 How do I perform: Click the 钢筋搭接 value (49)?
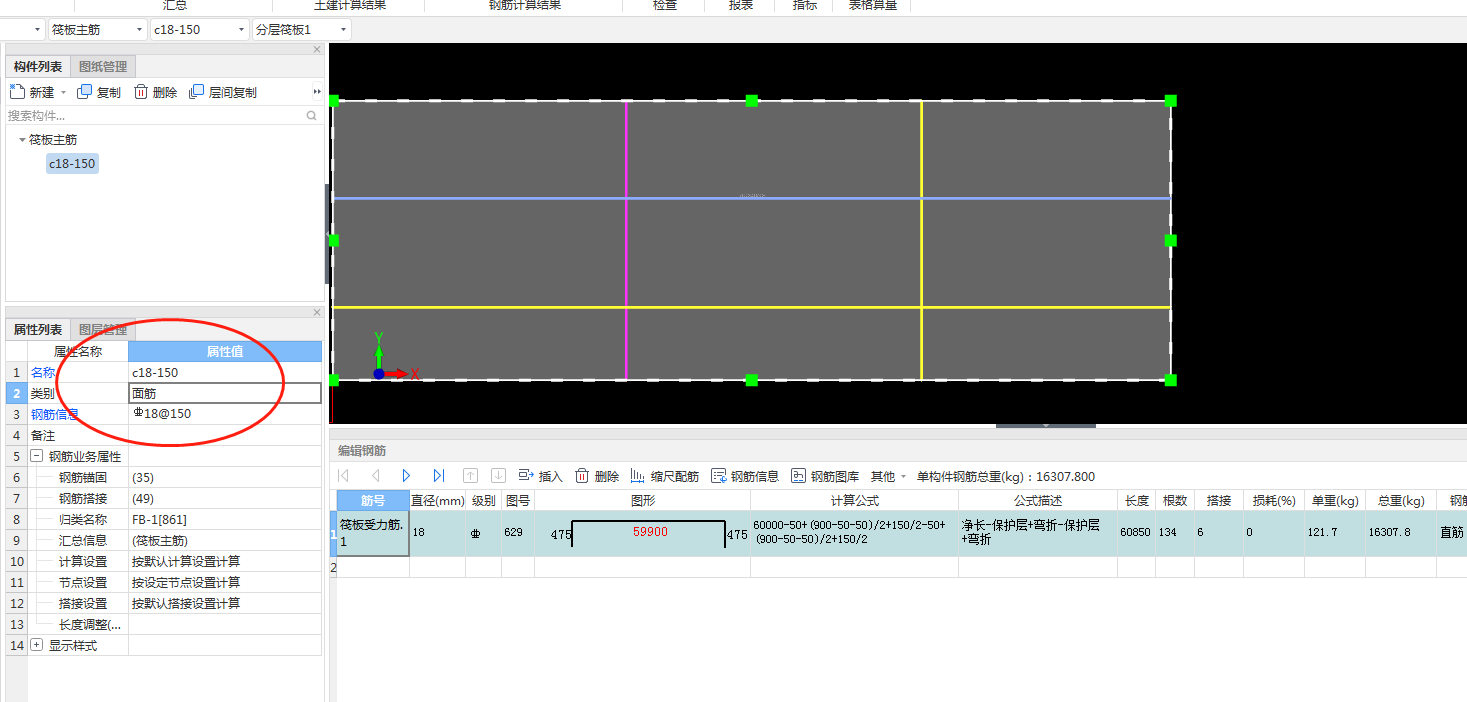pyautogui.click(x=225, y=498)
